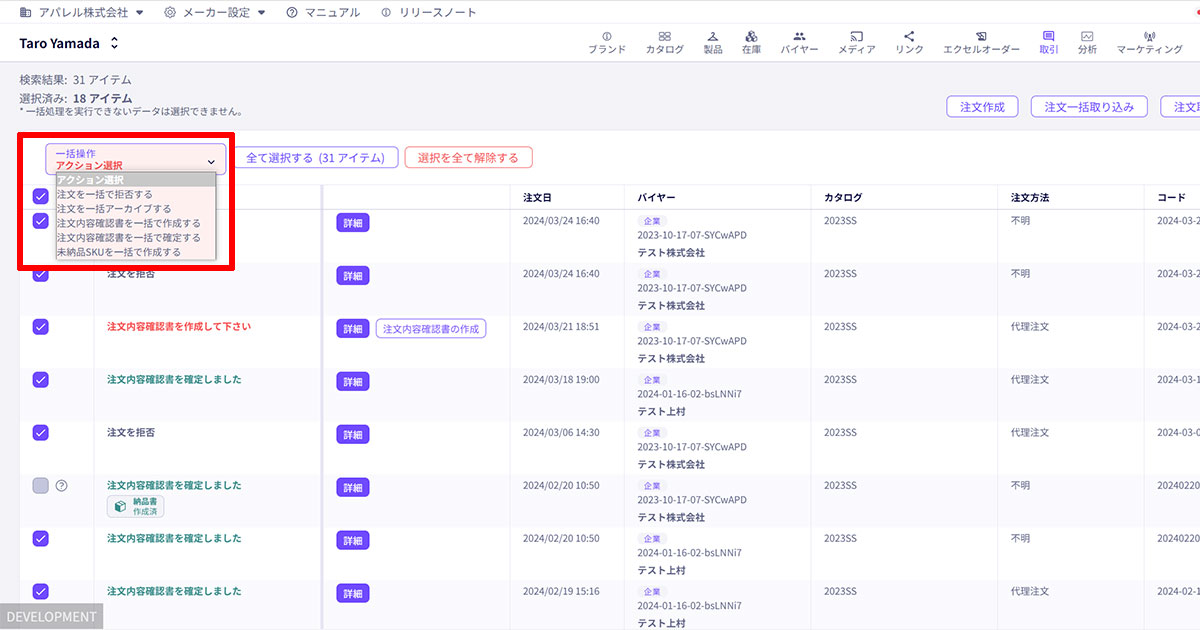The width and height of the screenshot is (1200, 630).
Task: Click the コード column header
Action: (1172, 198)
